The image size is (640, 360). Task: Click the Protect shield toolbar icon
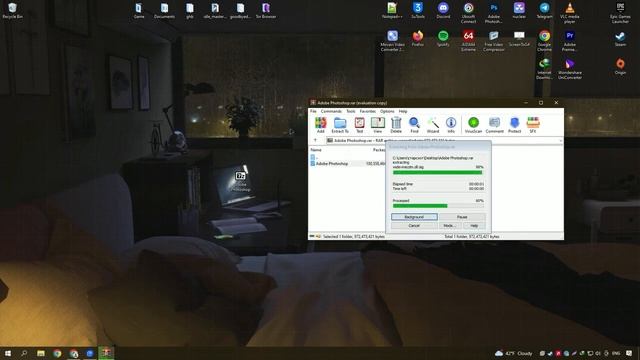(x=514, y=125)
